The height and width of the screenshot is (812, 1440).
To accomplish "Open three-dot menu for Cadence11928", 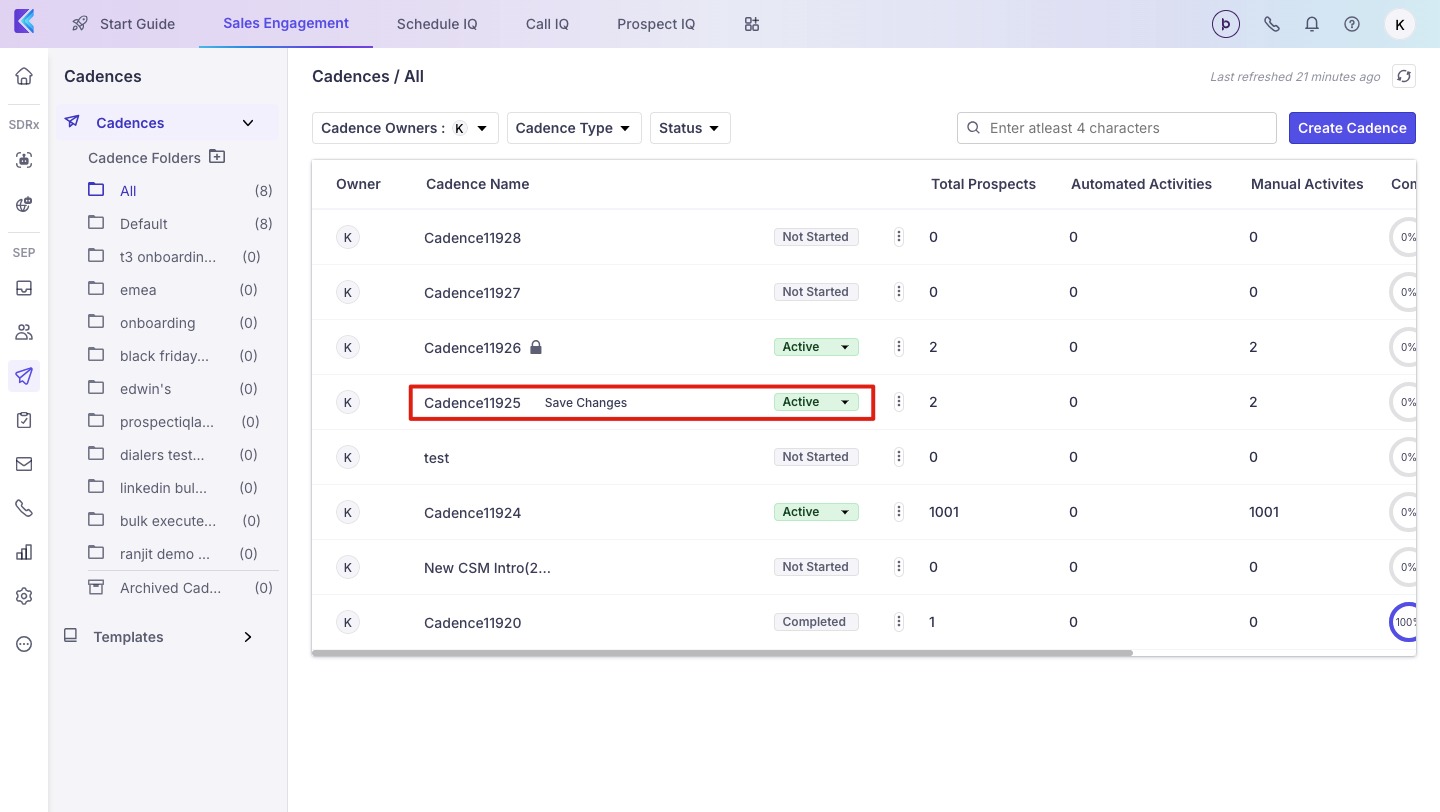I will (x=899, y=237).
